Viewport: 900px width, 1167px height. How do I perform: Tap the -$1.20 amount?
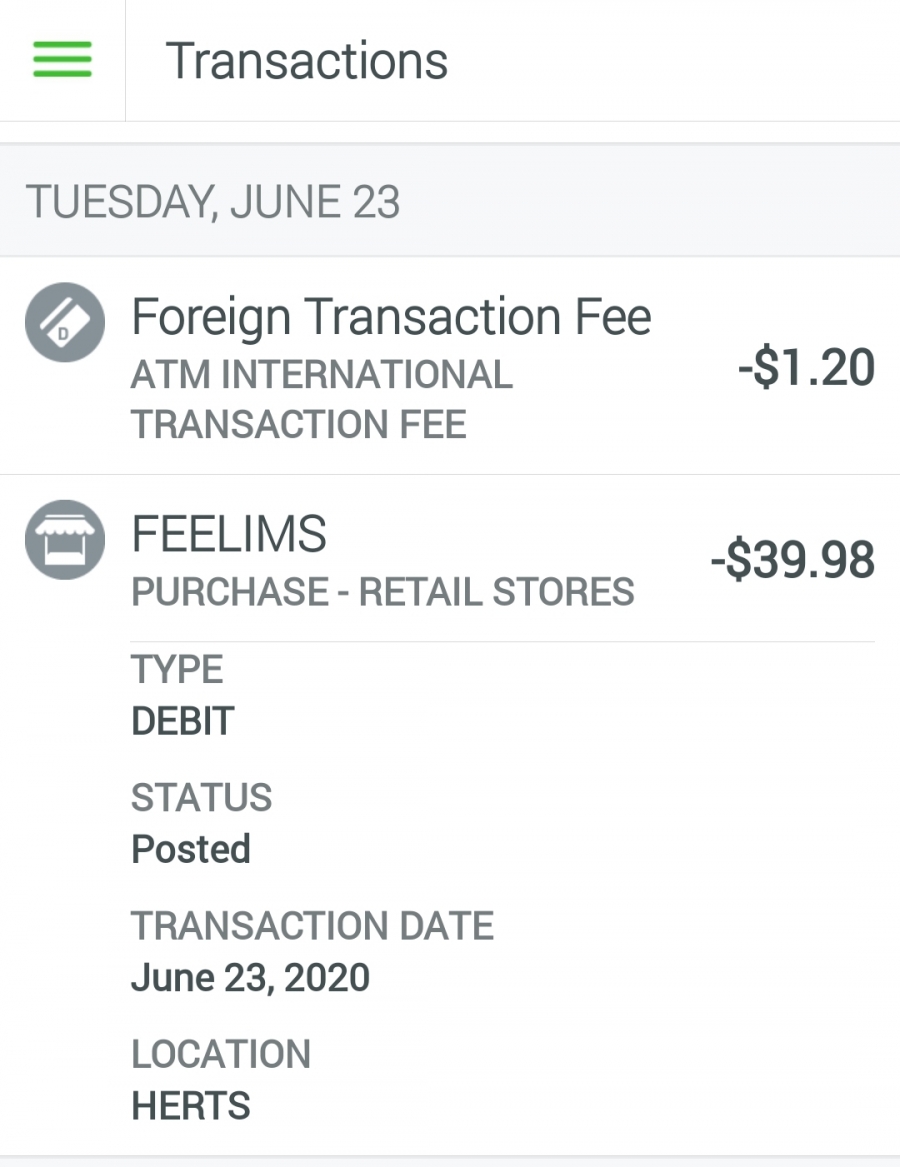coord(806,367)
